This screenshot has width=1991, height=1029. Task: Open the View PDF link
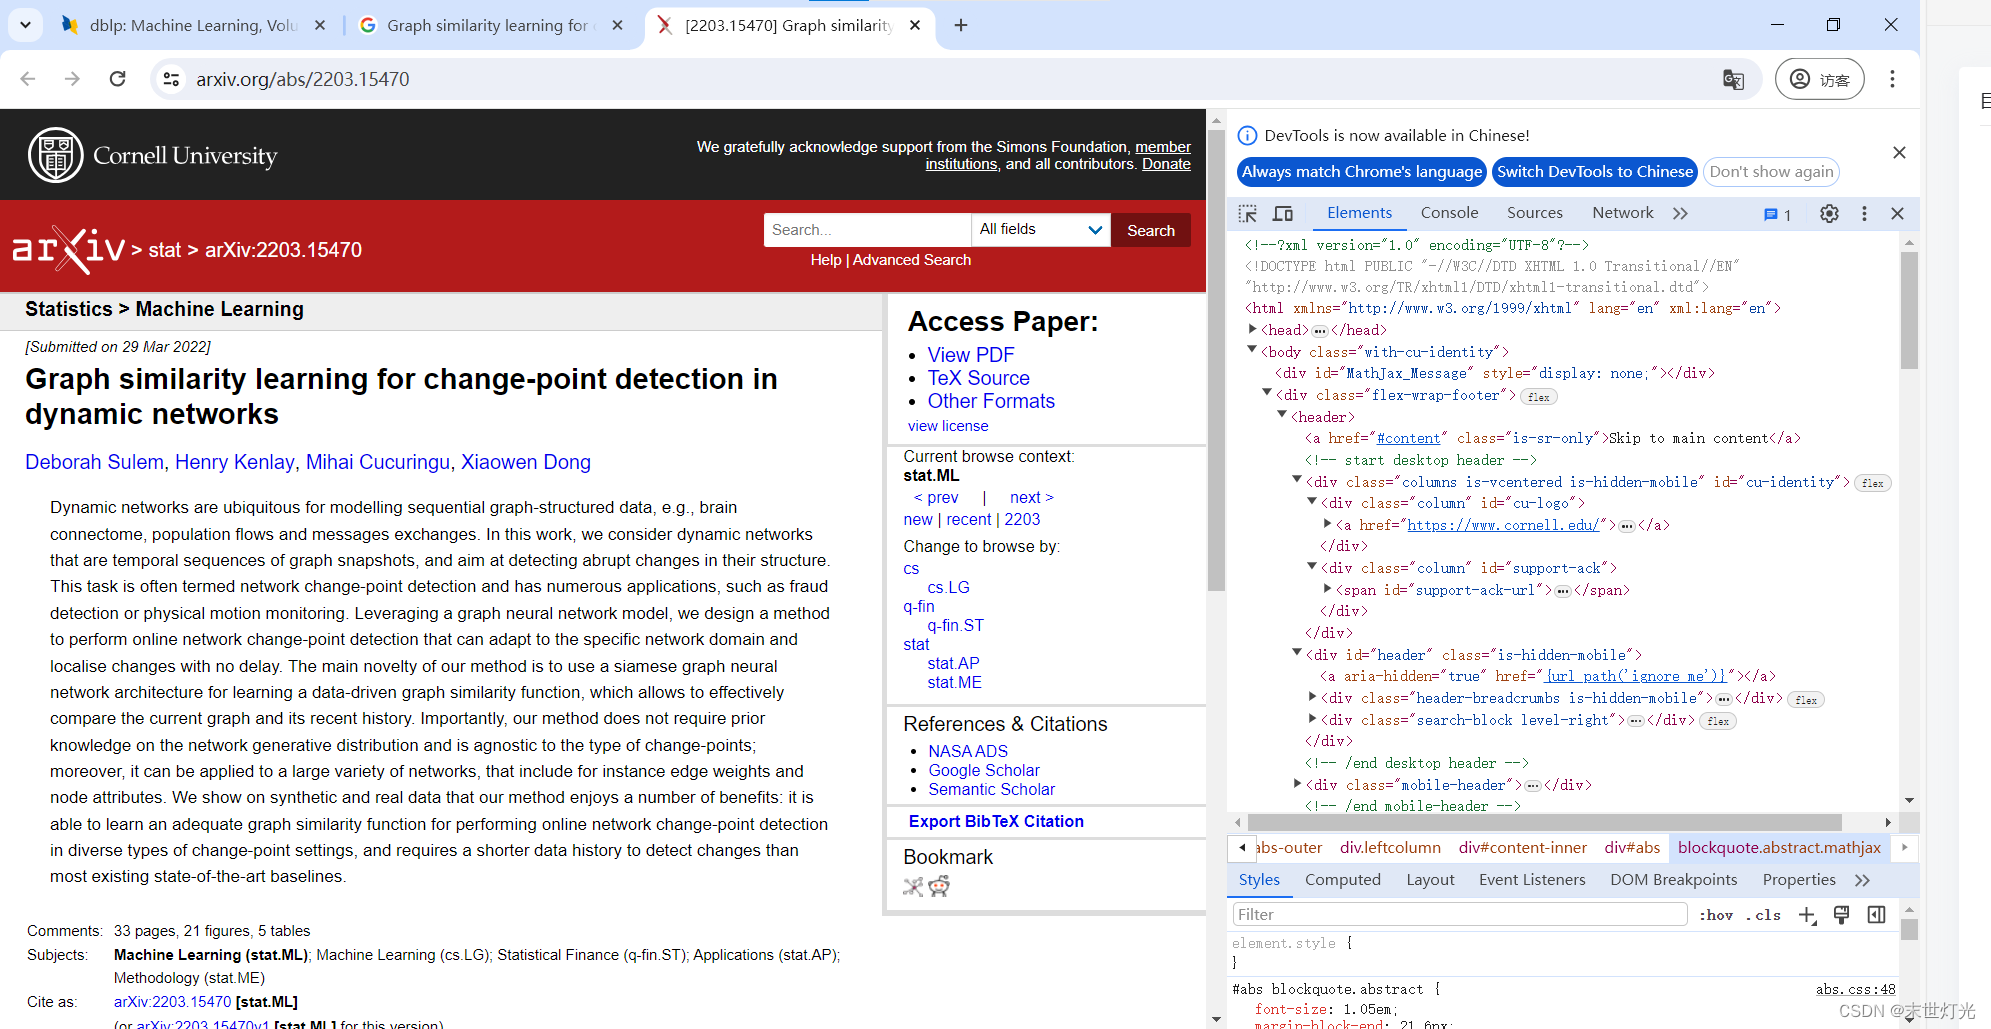(970, 355)
